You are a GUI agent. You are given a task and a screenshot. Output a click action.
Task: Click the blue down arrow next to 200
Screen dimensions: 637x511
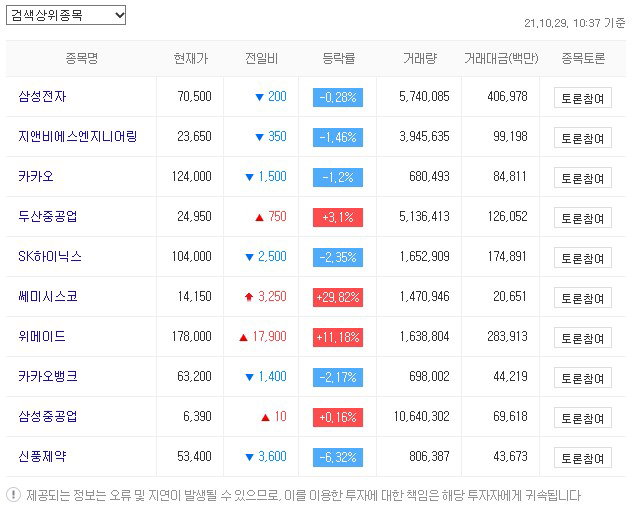(x=259, y=97)
